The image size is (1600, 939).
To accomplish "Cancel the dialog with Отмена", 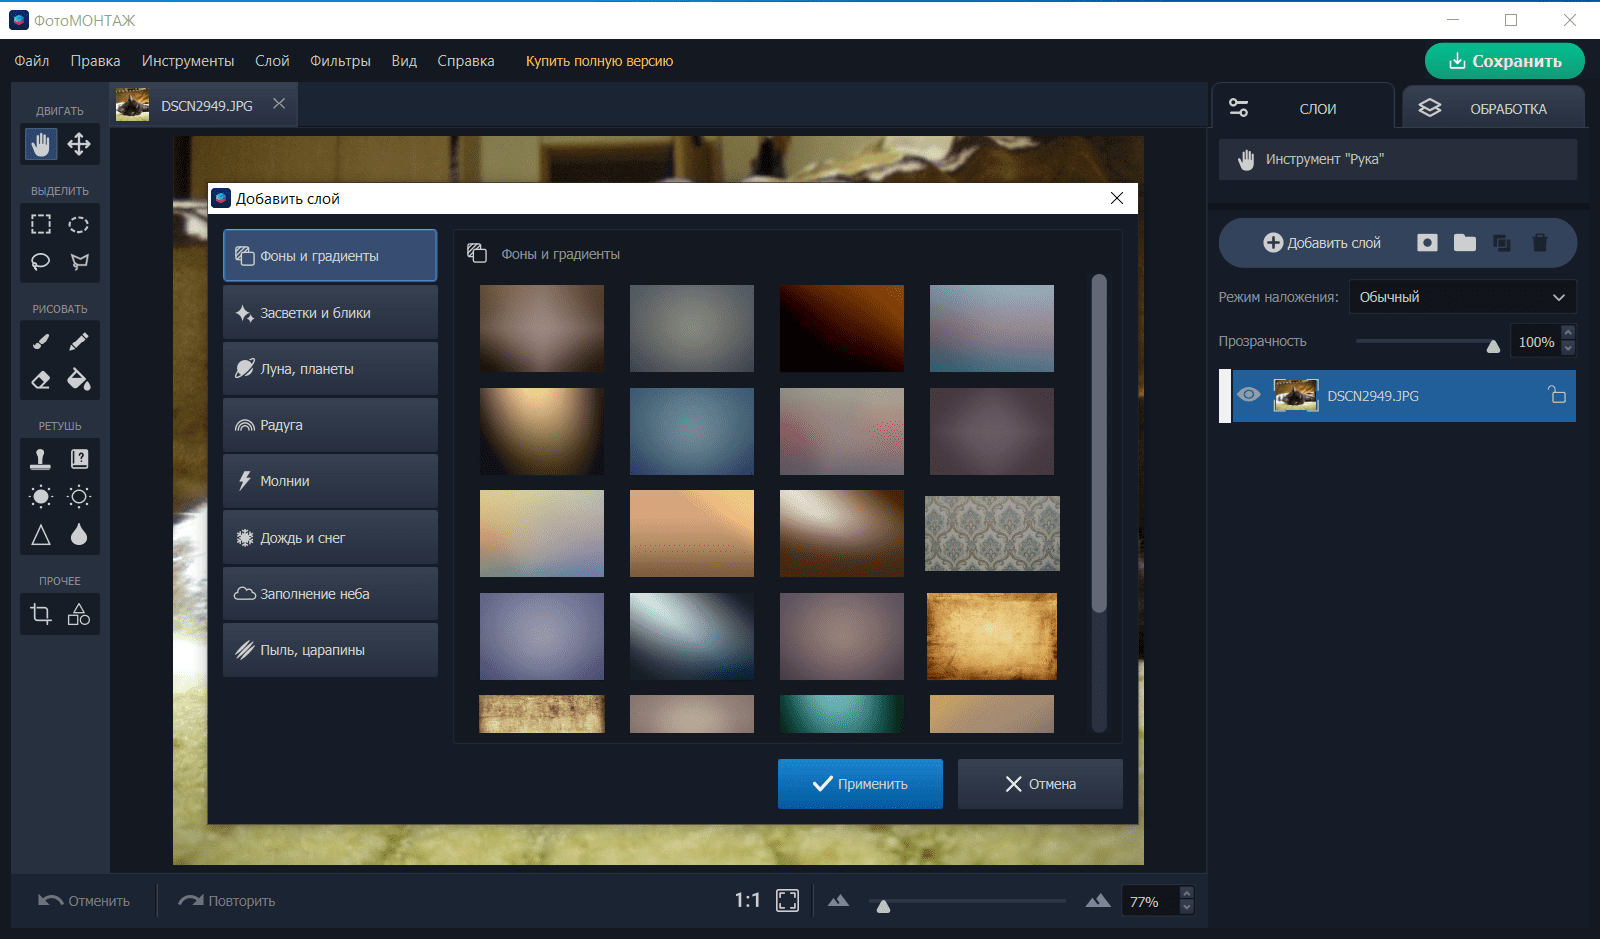I will click(1040, 784).
